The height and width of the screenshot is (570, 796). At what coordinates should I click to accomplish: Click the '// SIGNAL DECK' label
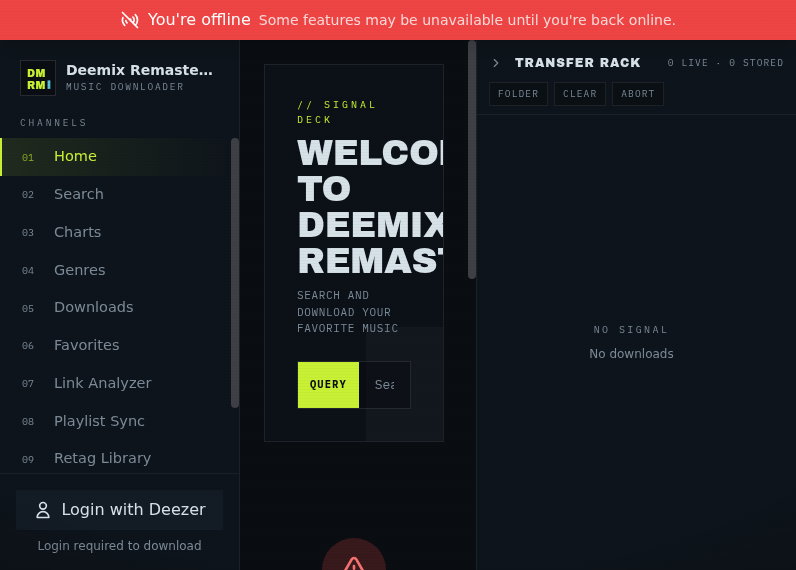coord(337,112)
